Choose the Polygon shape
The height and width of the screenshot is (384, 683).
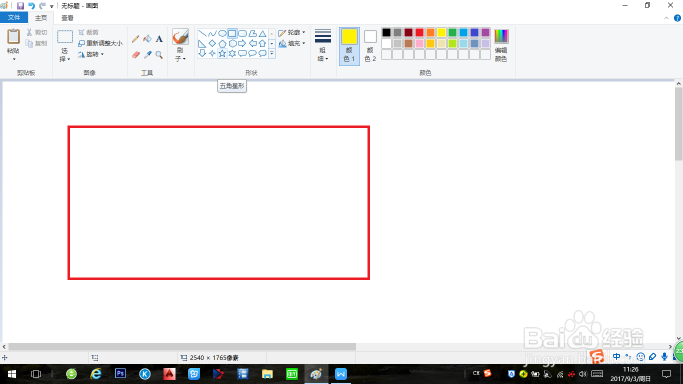(x=252, y=34)
